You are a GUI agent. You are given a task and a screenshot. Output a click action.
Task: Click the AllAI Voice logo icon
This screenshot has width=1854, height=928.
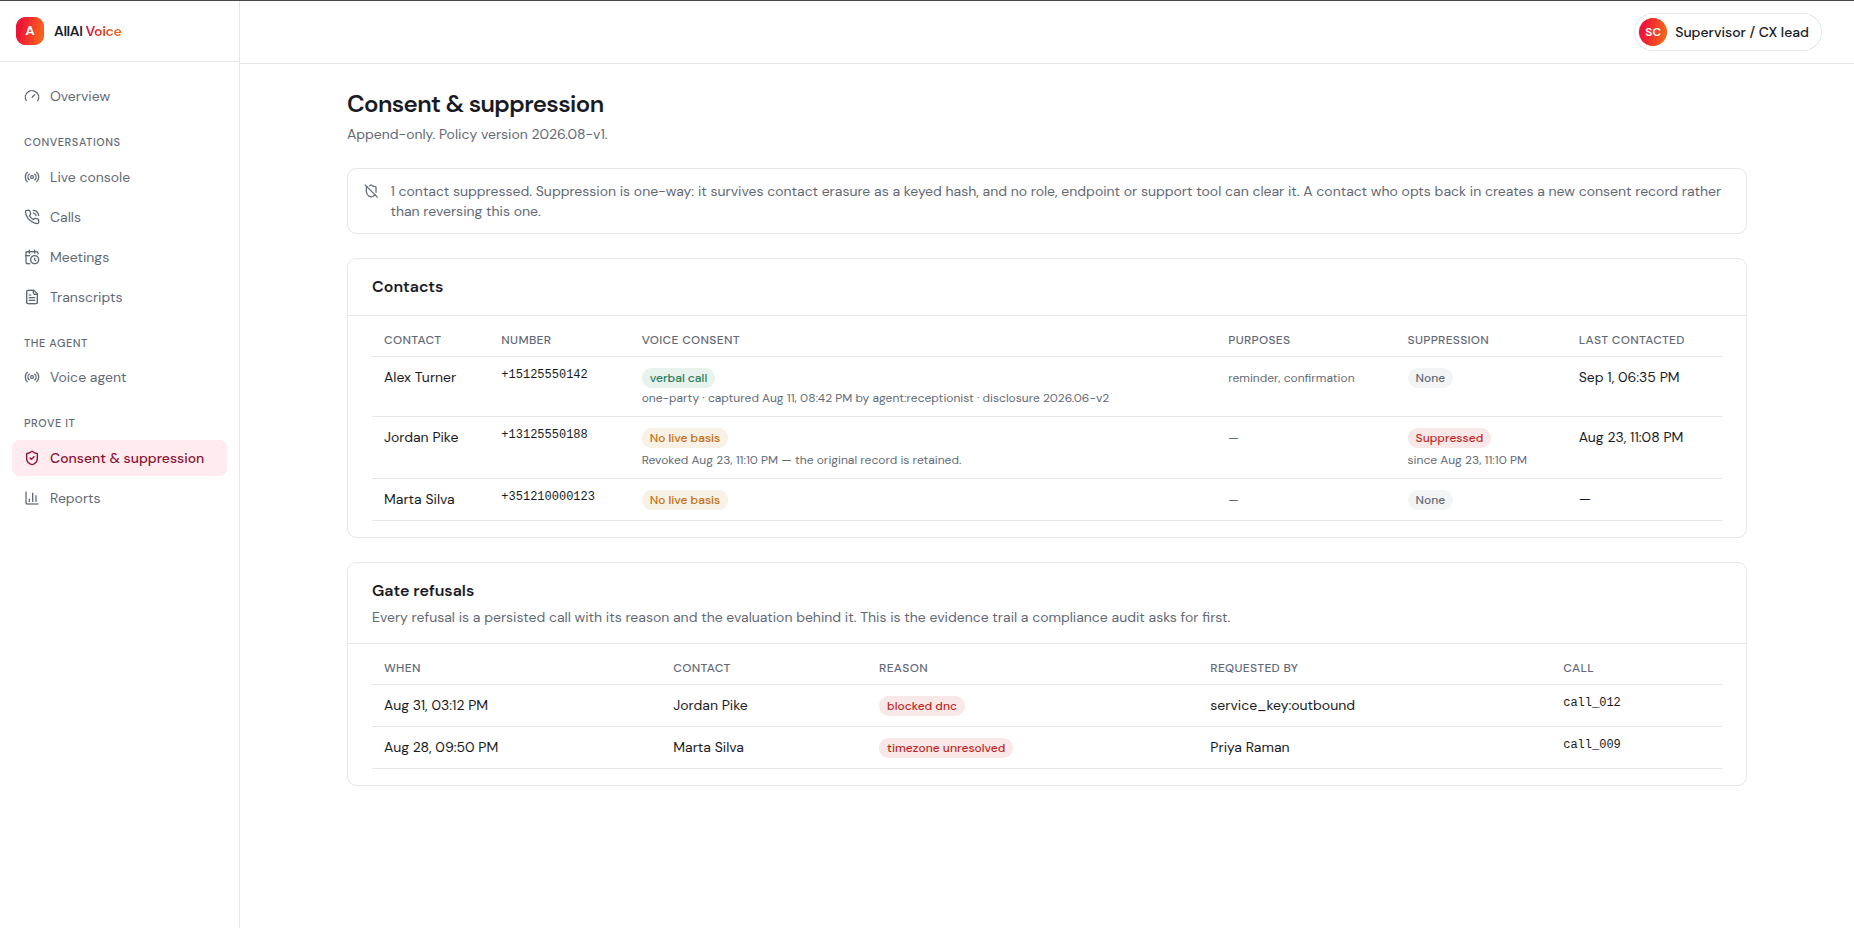click(30, 31)
